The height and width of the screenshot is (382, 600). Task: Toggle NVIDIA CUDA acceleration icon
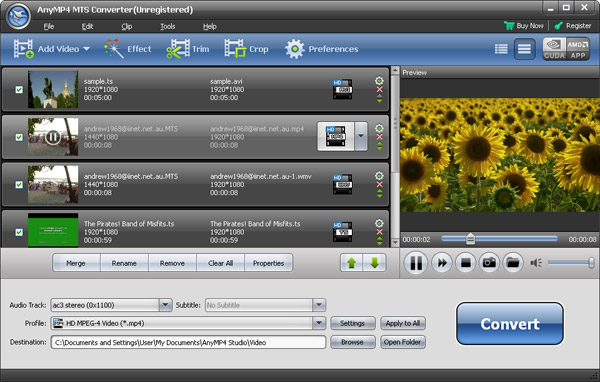[x=554, y=49]
